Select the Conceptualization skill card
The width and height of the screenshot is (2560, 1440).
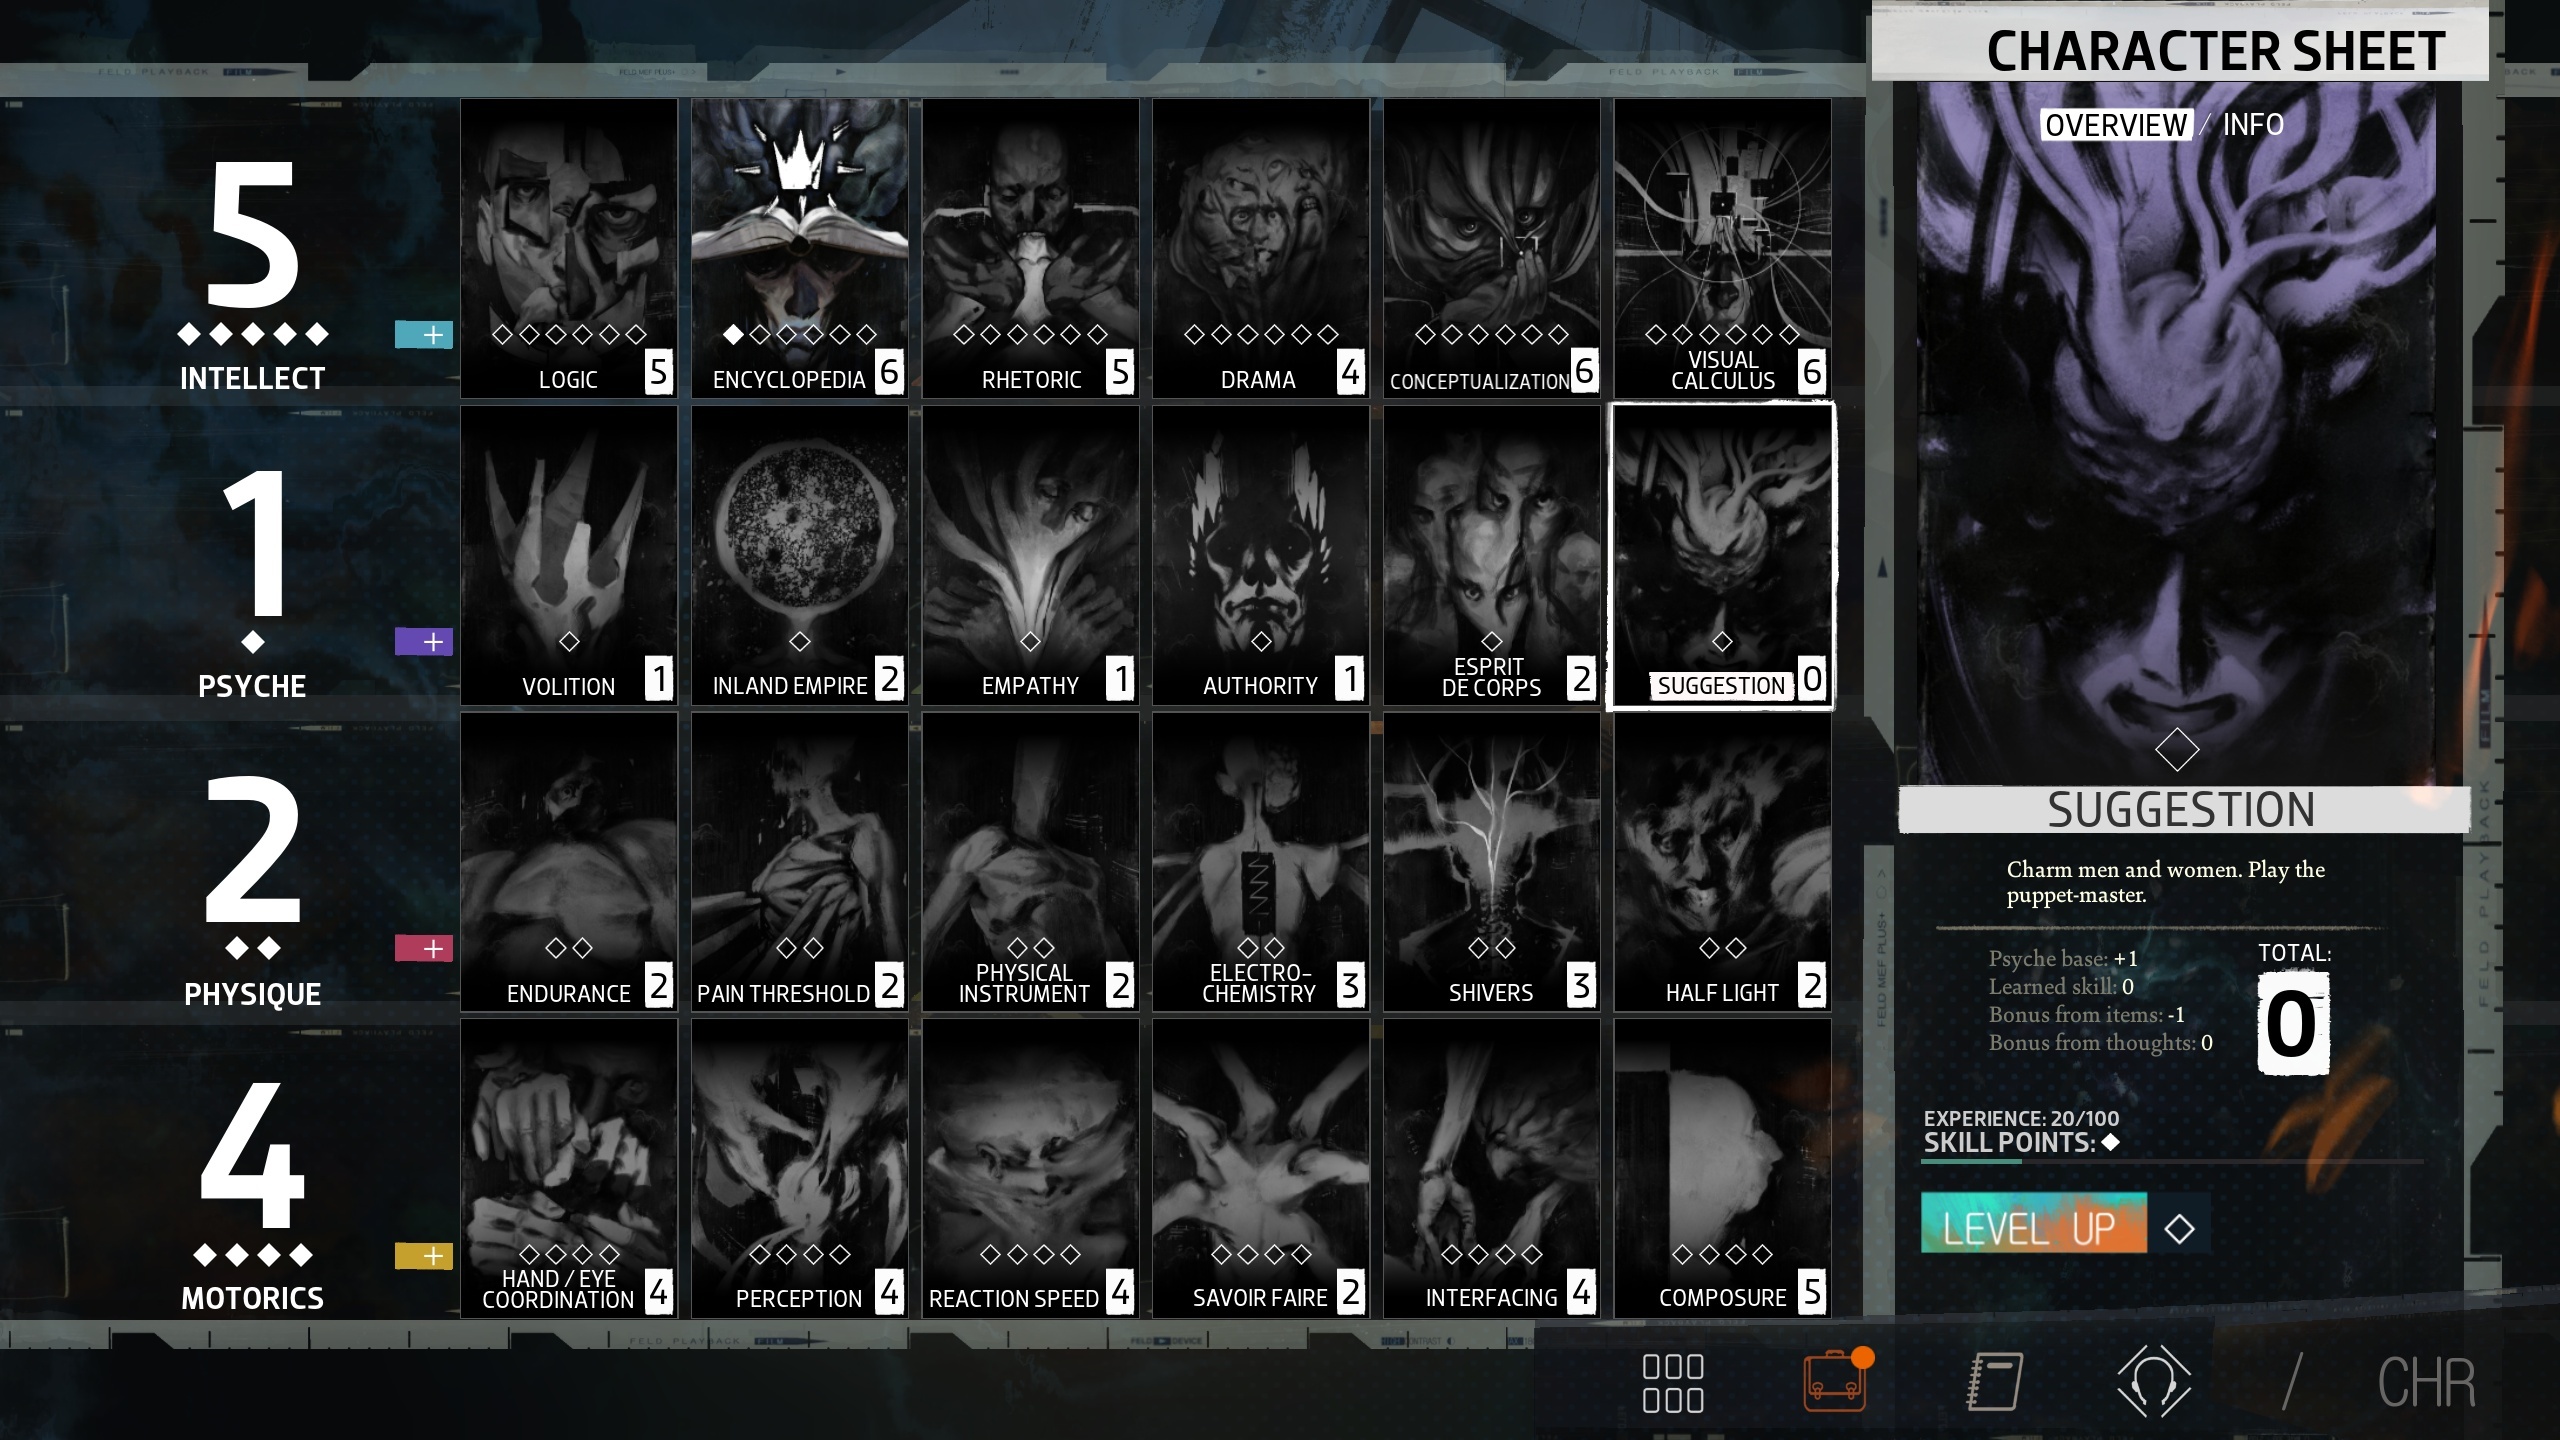click(1492, 248)
